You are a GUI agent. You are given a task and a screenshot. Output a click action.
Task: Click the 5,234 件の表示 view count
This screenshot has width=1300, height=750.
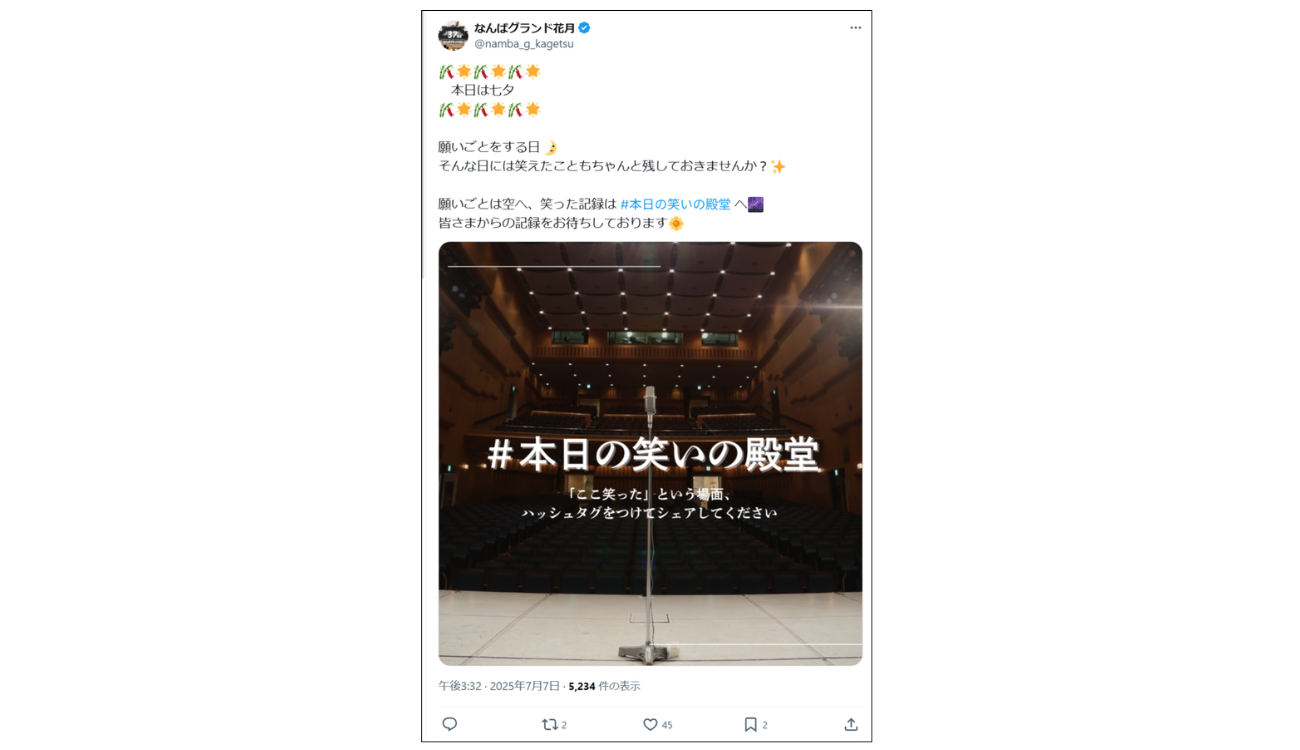604,686
